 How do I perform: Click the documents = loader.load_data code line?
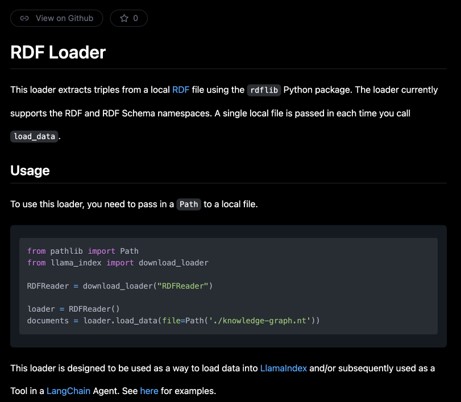(x=173, y=321)
